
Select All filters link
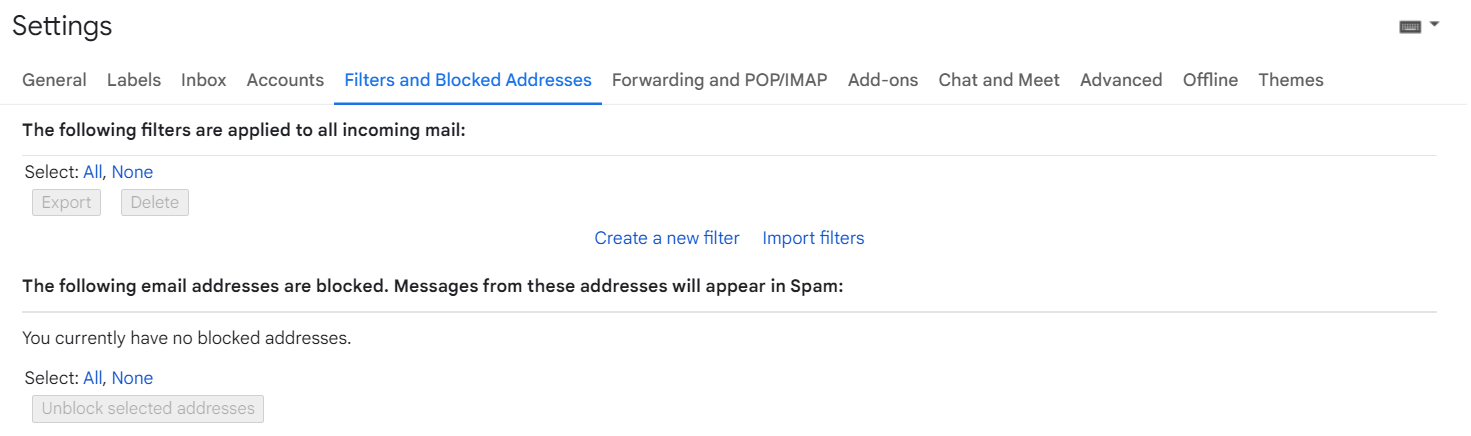pos(93,172)
